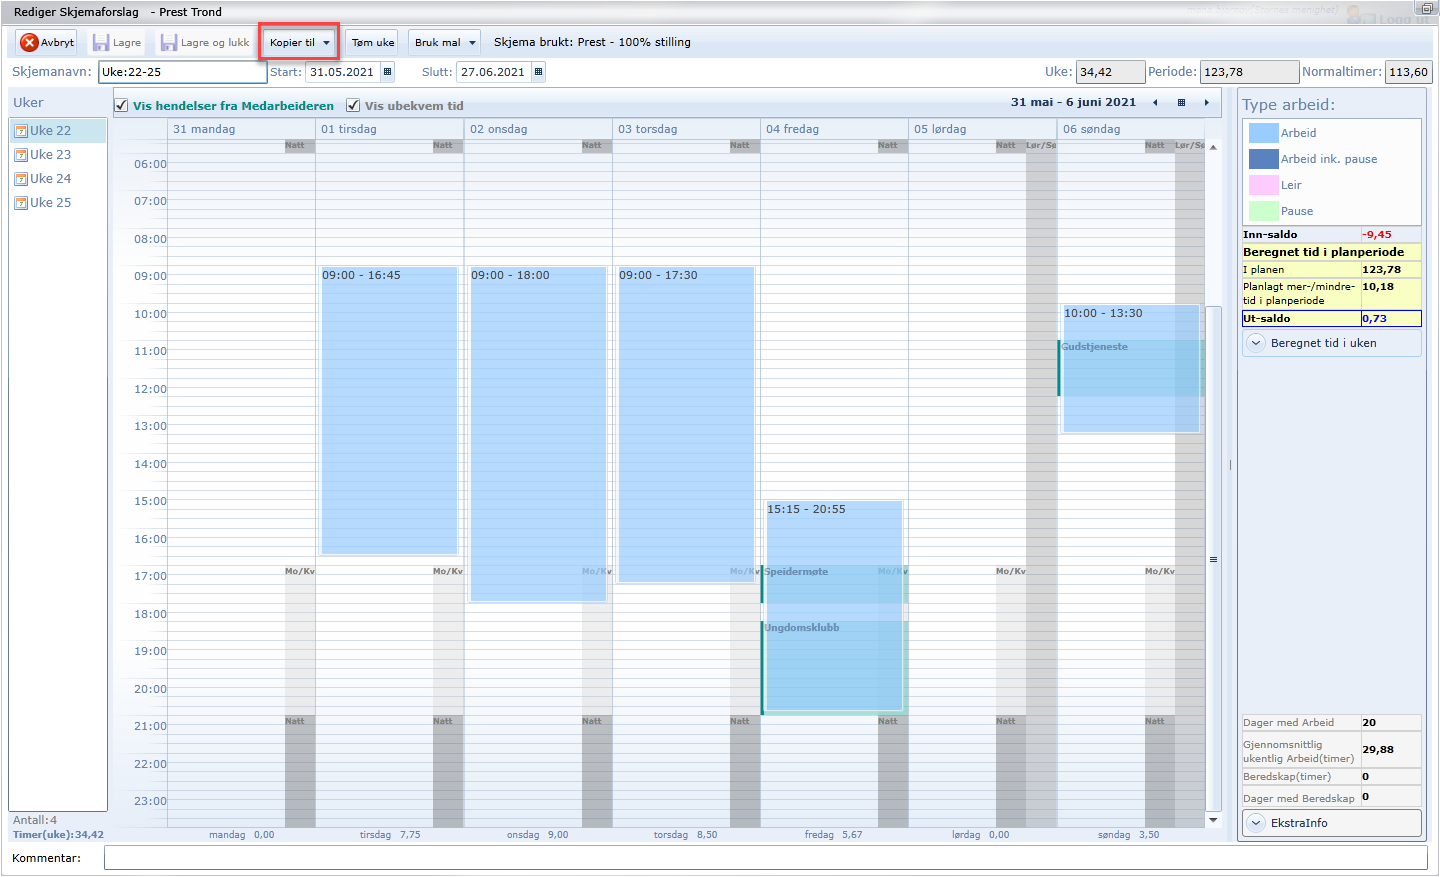Go to previous week with left arrow
This screenshot has height=877, width=1440.
click(x=1156, y=103)
